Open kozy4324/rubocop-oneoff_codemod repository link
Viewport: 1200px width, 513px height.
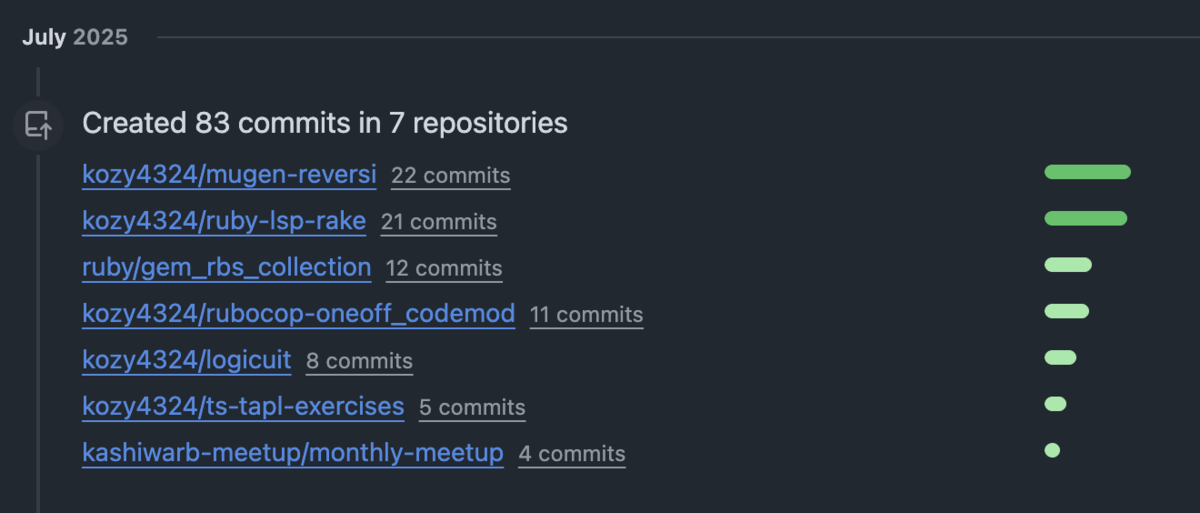click(298, 314)
